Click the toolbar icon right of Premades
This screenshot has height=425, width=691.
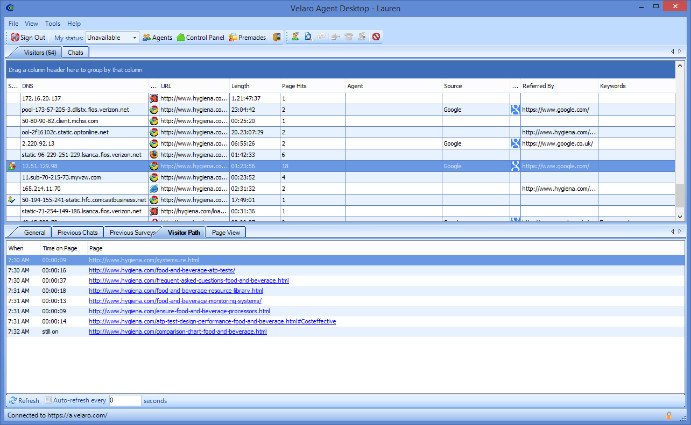tap(277, 37)
